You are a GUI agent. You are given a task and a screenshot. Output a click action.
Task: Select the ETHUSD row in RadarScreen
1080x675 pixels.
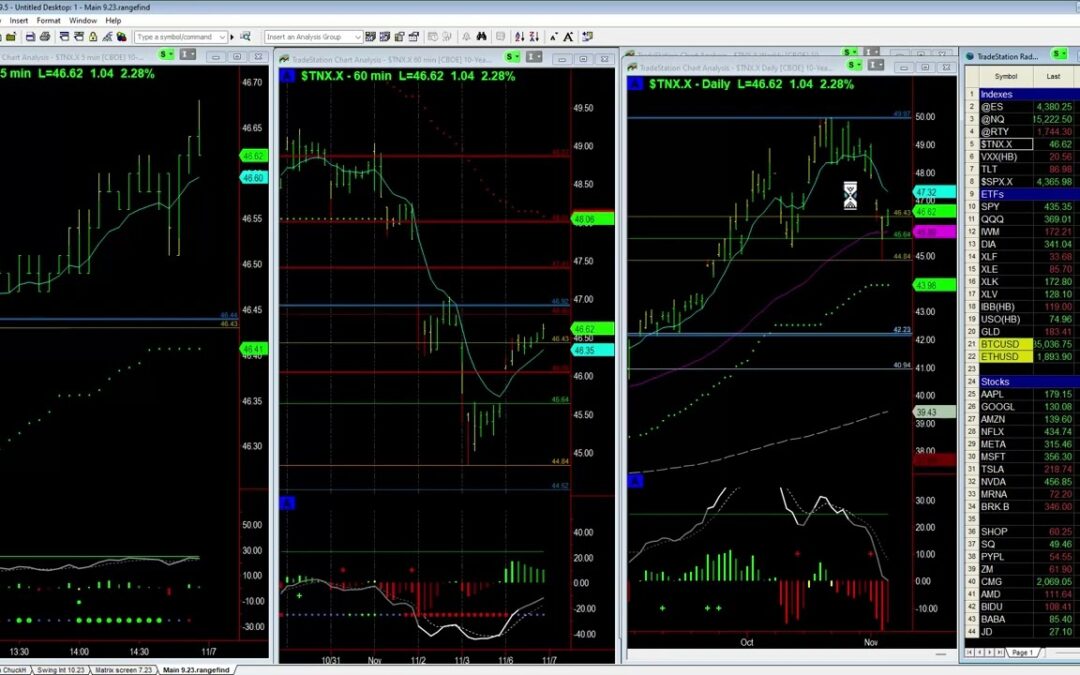1022,357
